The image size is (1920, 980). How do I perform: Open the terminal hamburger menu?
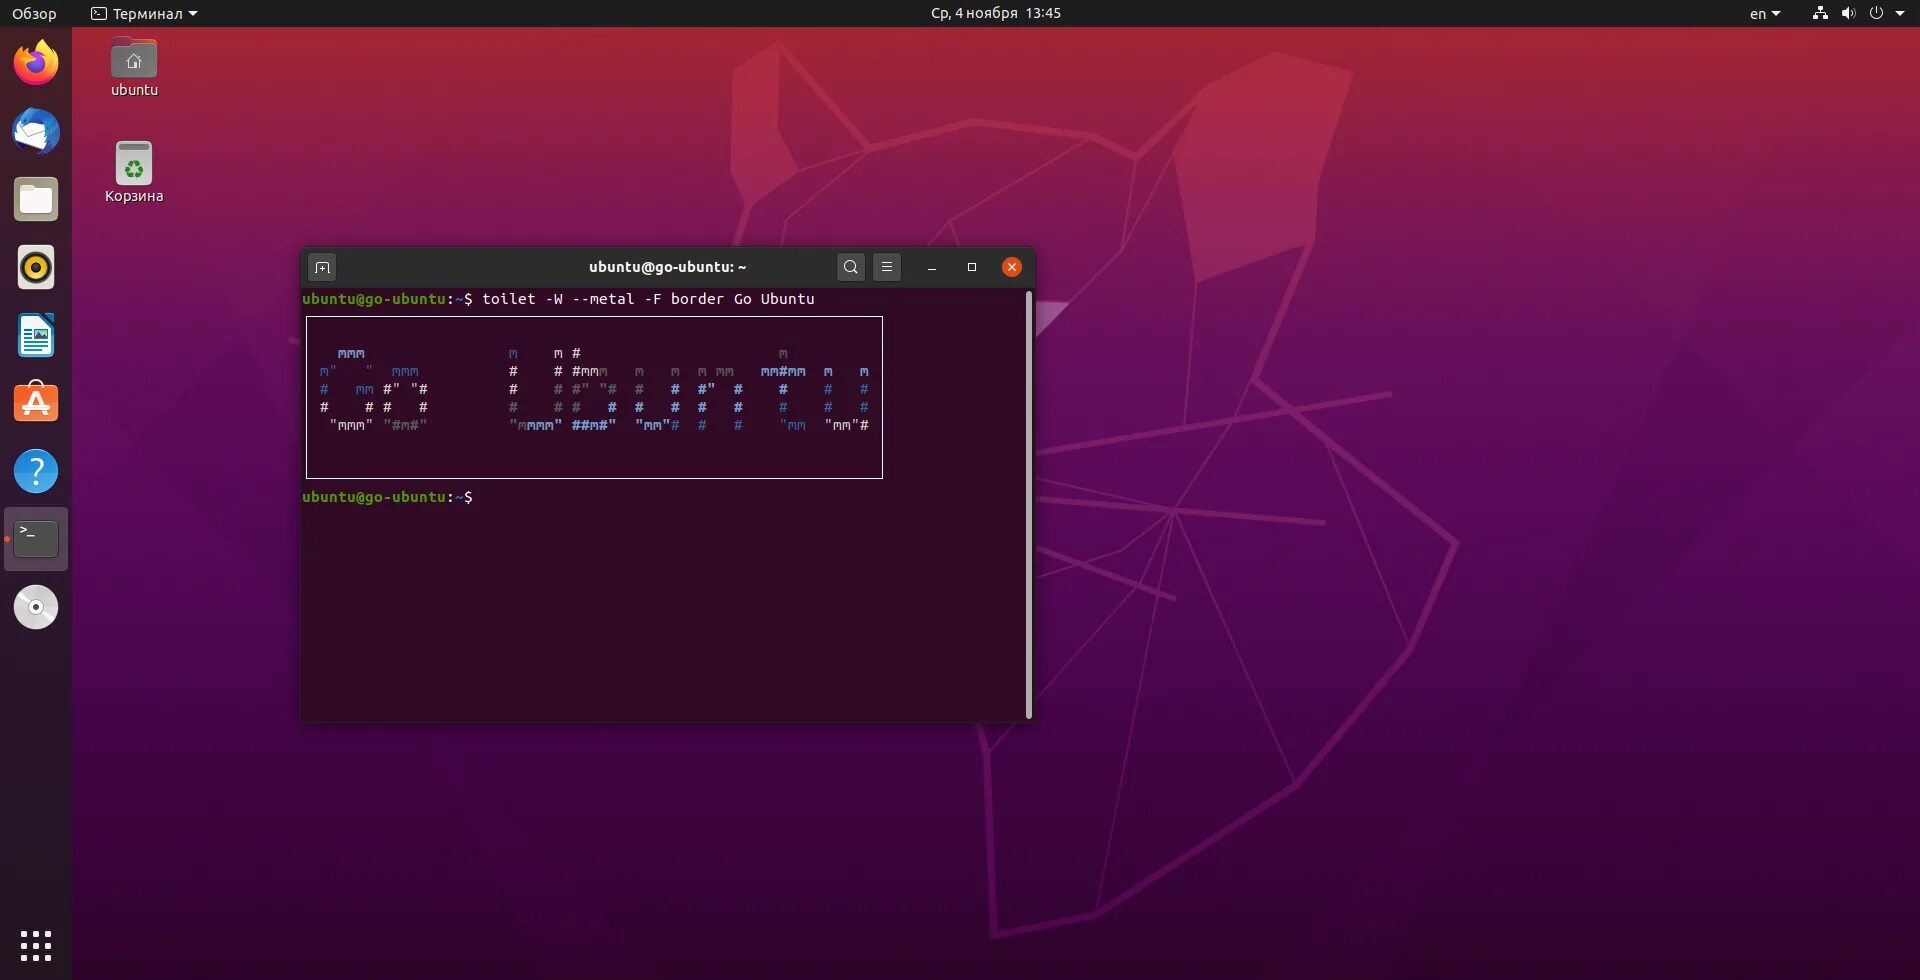(x=887, y=267)
